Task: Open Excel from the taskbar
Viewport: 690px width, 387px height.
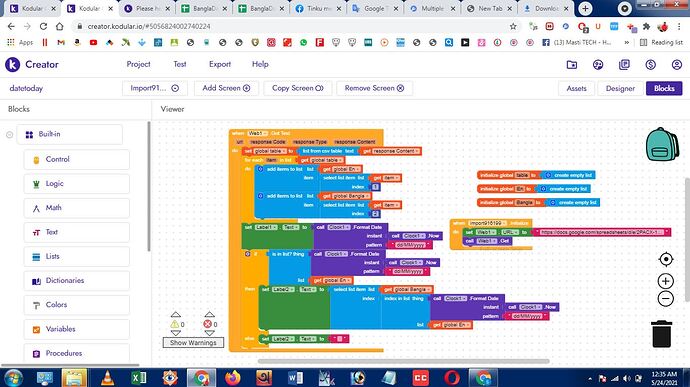Action: (138, 378)
